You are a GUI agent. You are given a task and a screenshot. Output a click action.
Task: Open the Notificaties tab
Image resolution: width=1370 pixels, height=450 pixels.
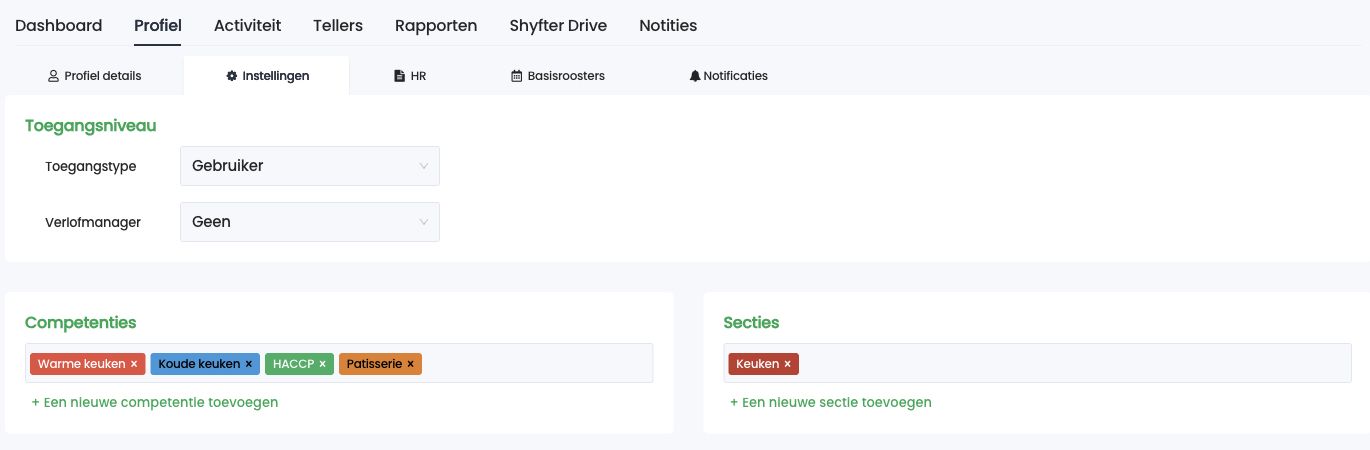point(728,75)
